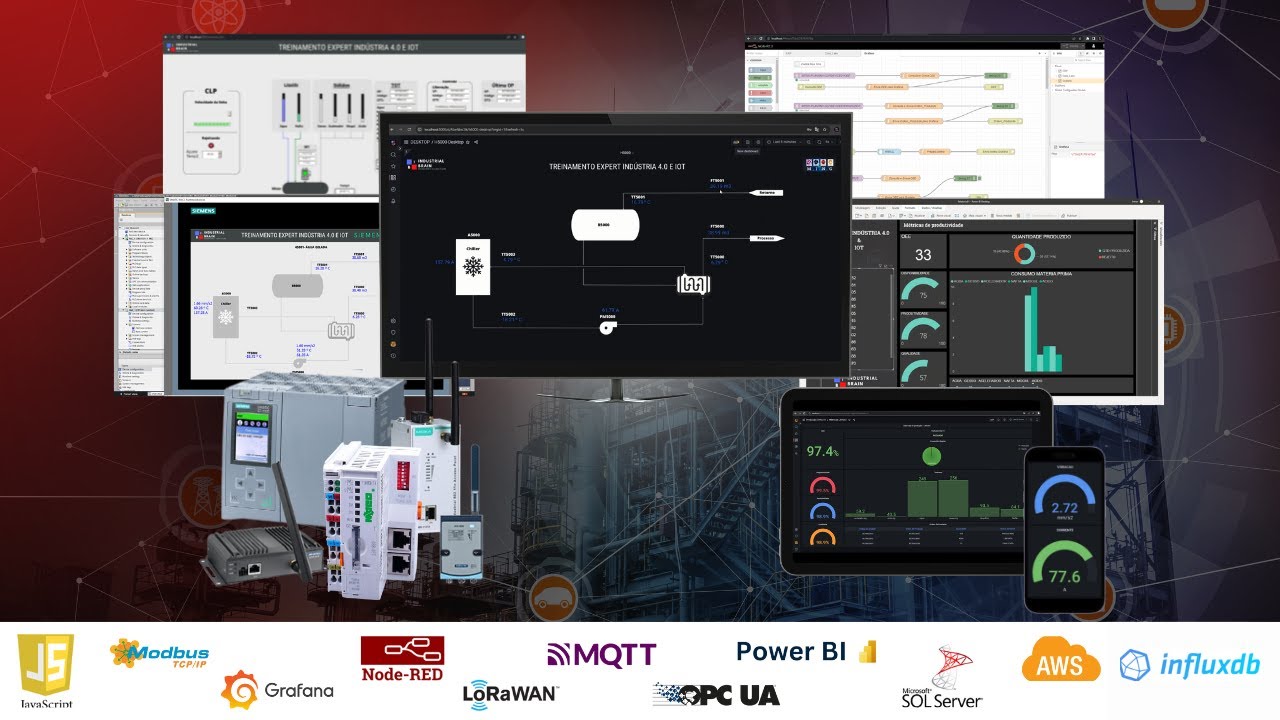Click add panel icon in Grafana top bar
Image resolution: width=1280 pixels, height=720 pixels.
(736, 142)
